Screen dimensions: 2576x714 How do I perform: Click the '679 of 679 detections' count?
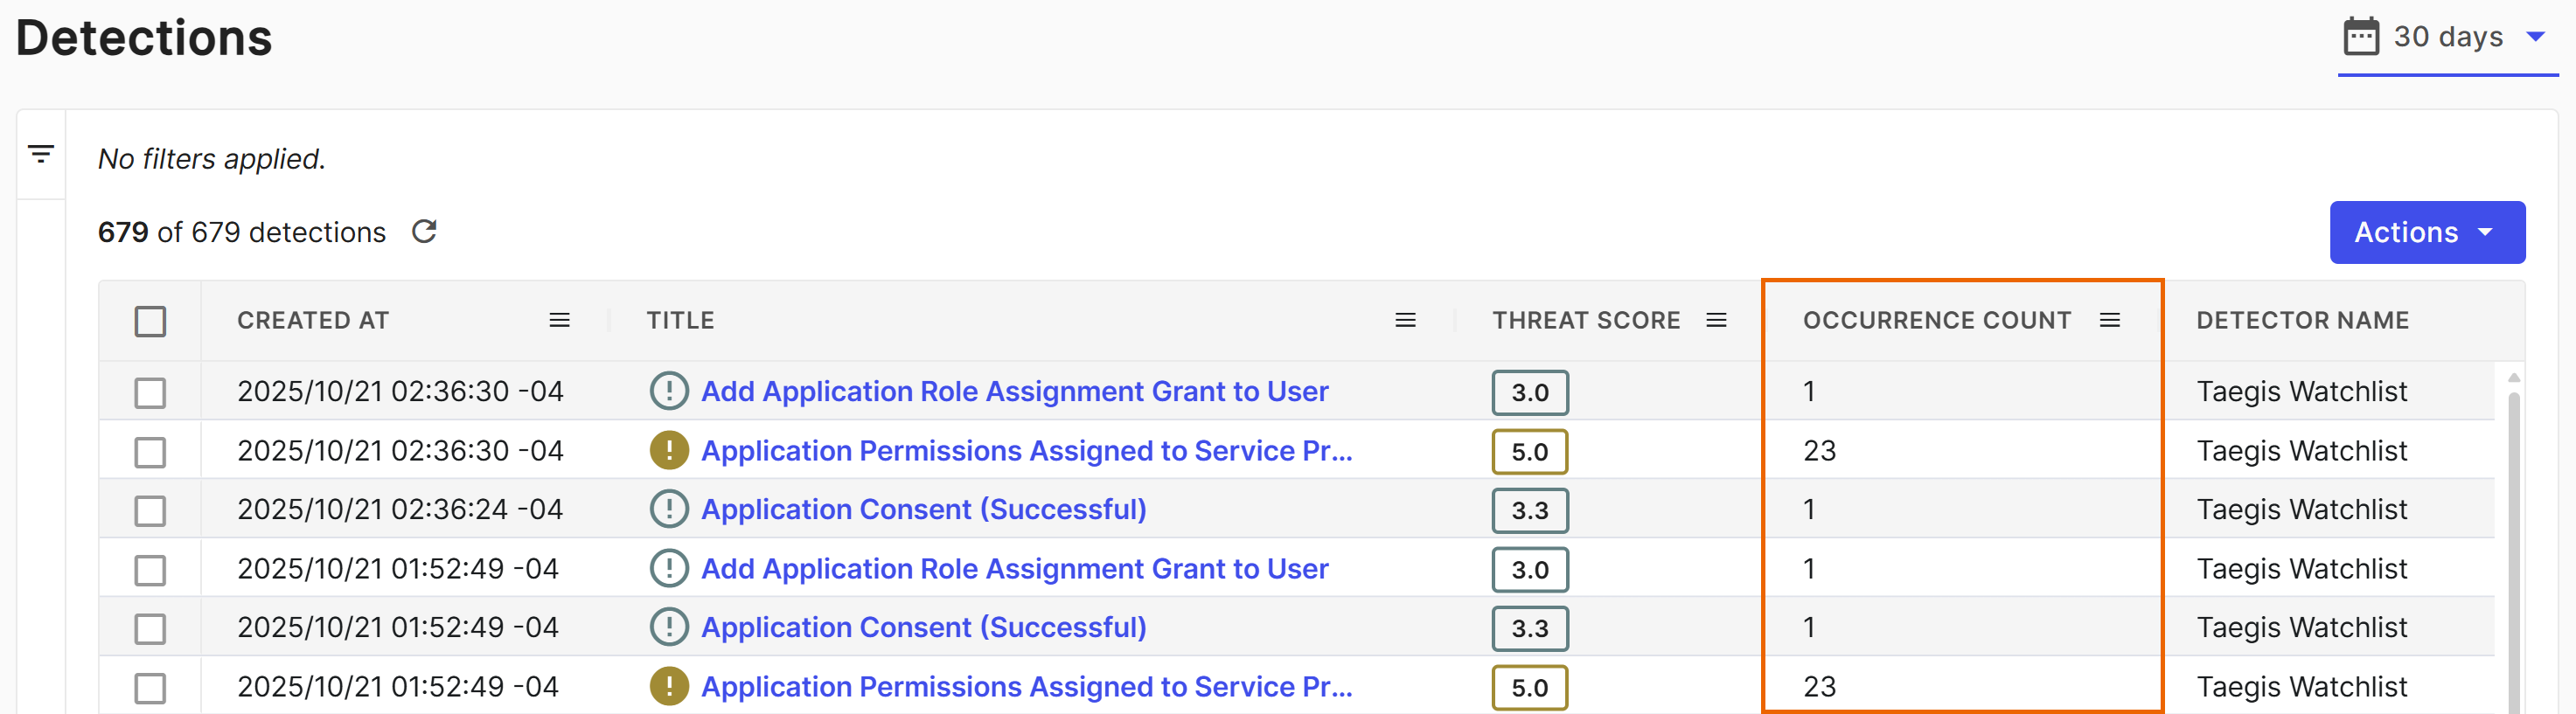tap(241, 232)
